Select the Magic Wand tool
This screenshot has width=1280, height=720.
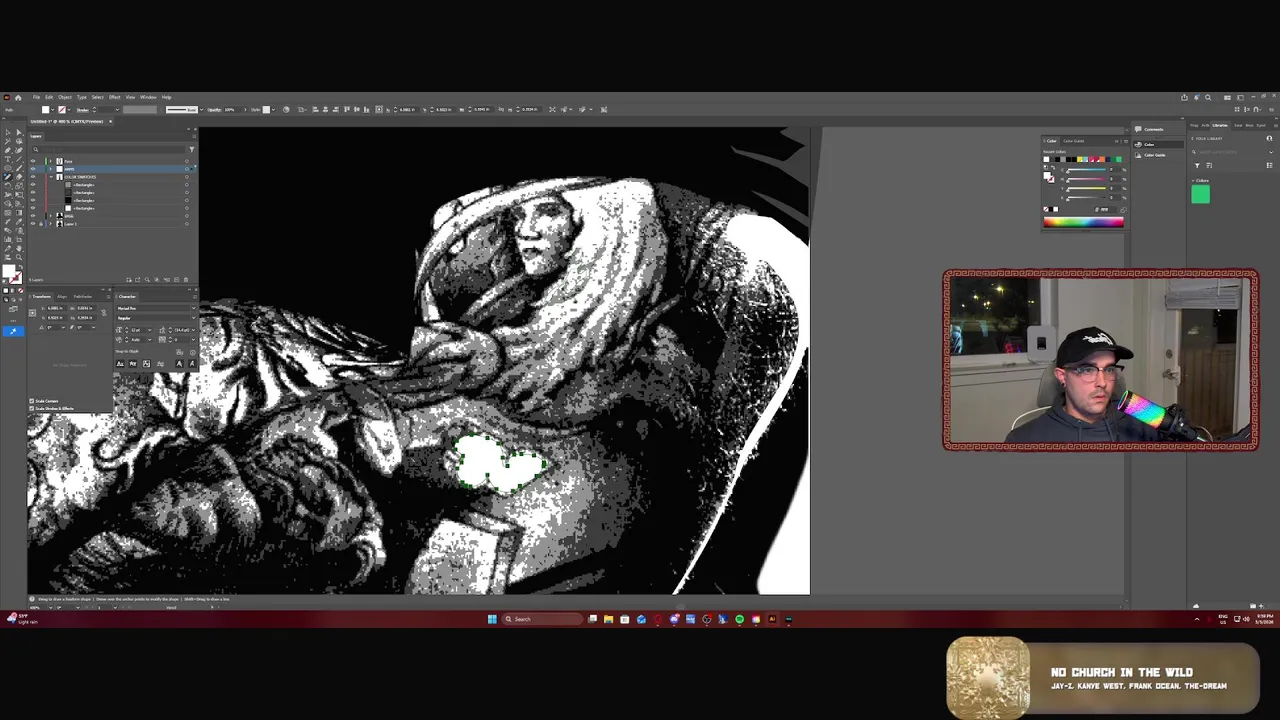[8, 141]
